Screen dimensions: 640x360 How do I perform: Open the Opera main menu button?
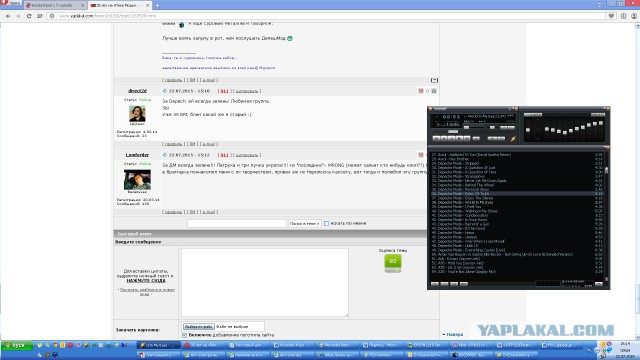(x=10, y=3)
